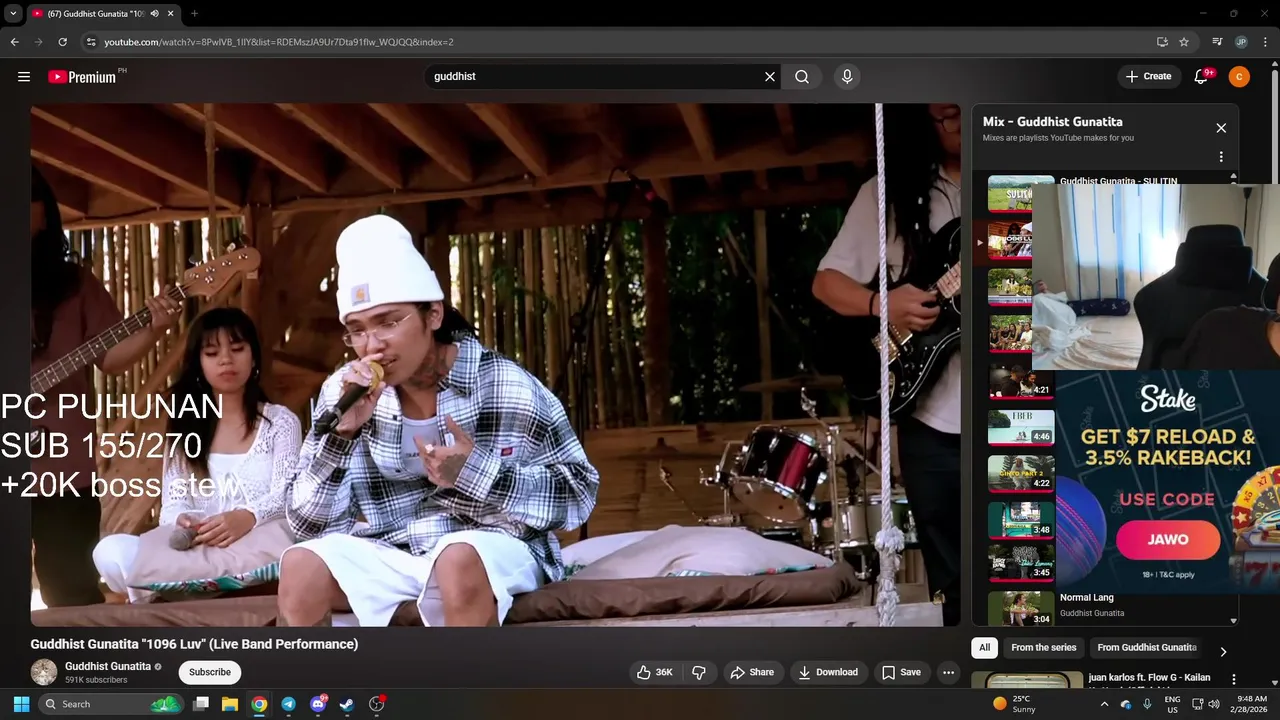Open juan karlos ft. Flow G video thumbnail

(1027, 681)
